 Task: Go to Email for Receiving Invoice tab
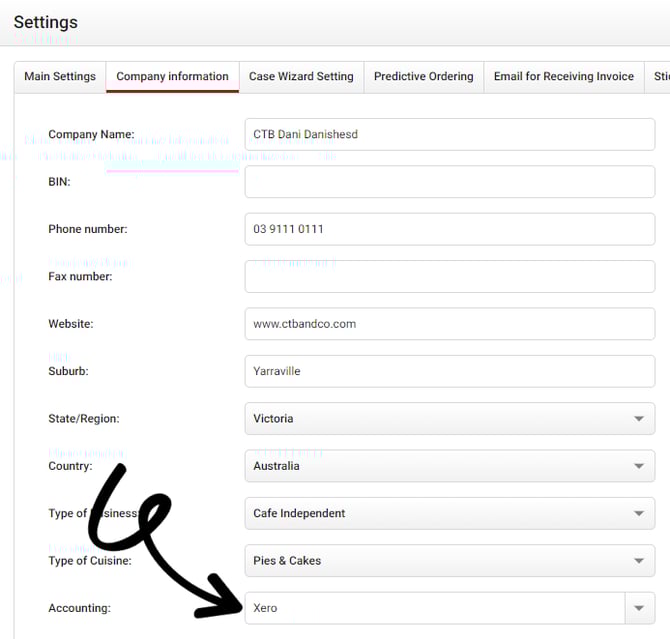coord(564,77)
